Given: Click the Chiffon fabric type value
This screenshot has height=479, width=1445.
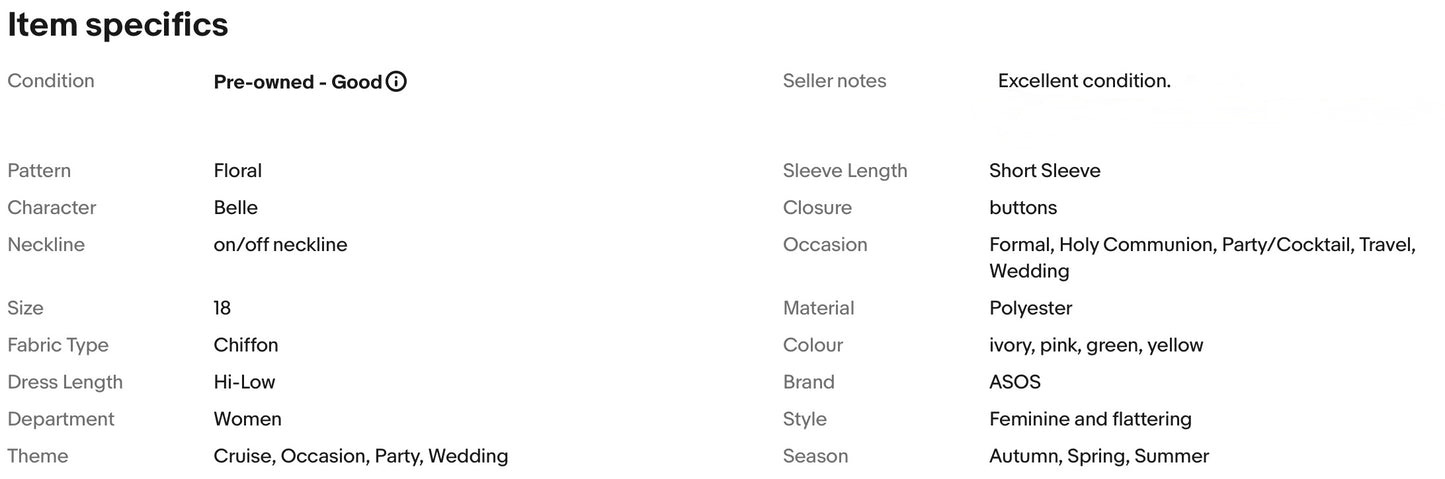Looking at the screenshot, I should coord(245,345).
